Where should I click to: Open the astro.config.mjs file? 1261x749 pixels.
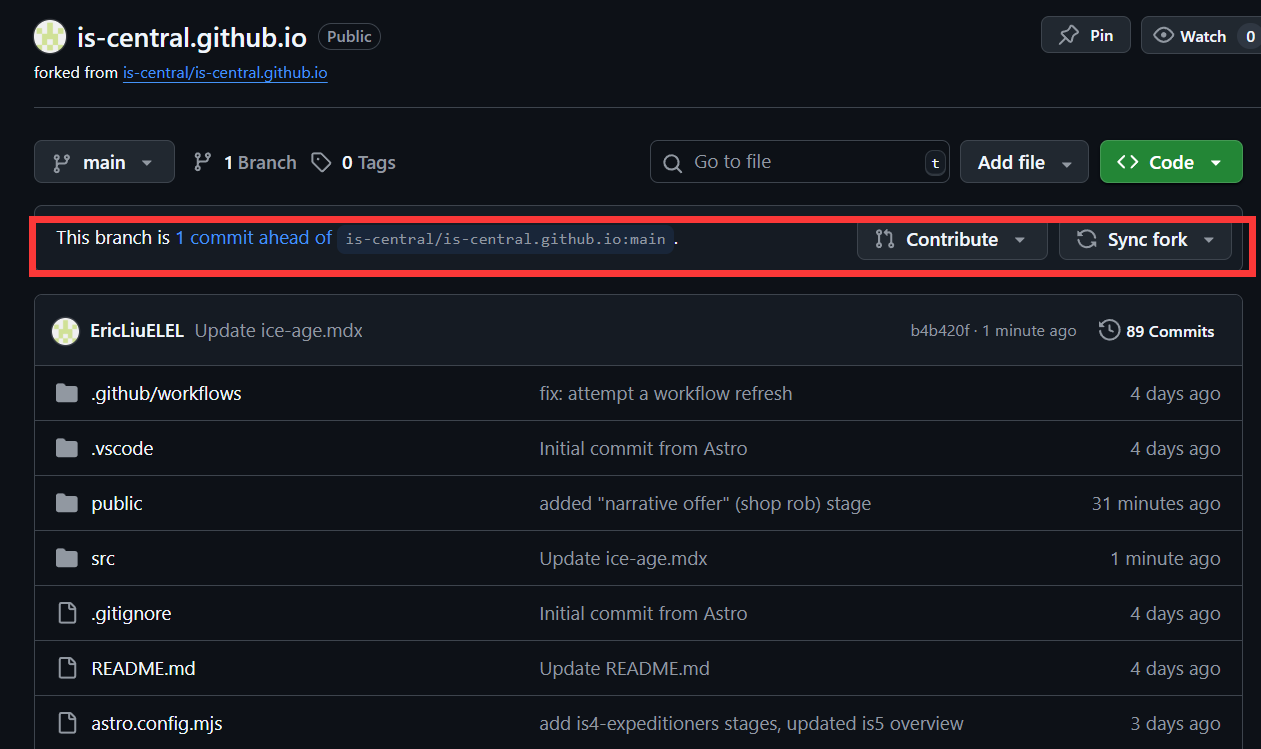click(156, 723)
